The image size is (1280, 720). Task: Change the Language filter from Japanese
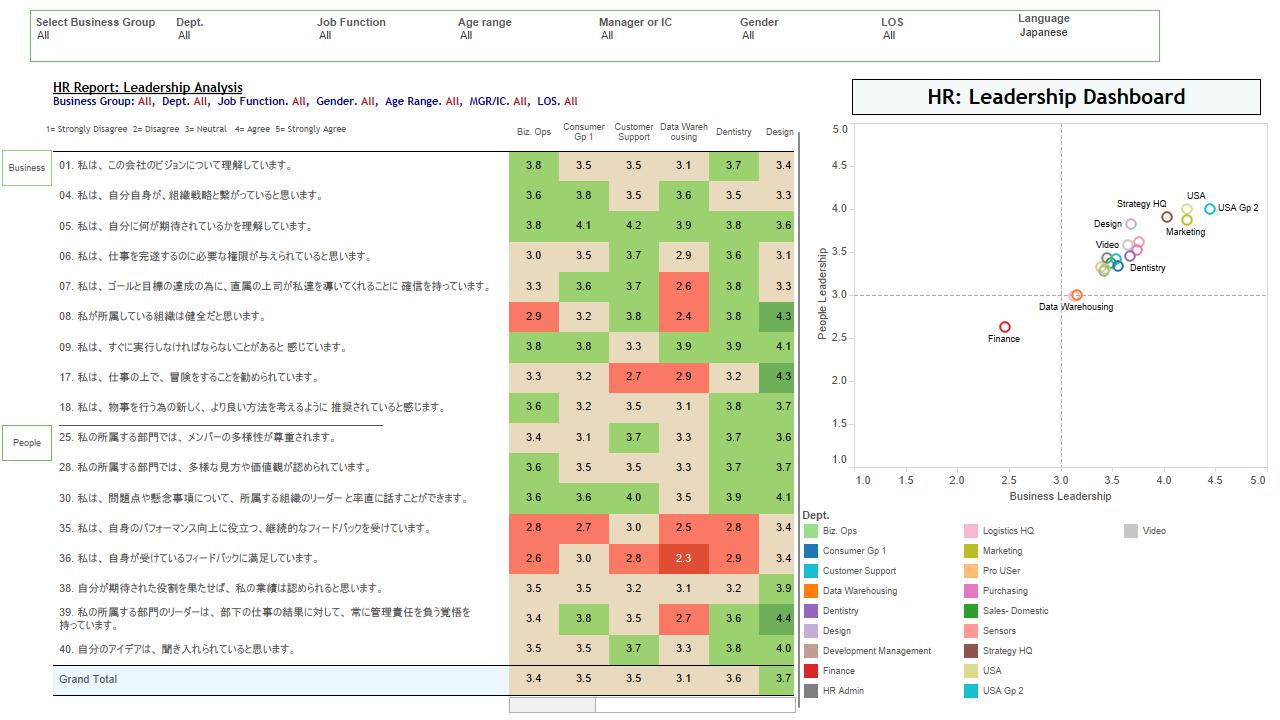pos(1043,32)
